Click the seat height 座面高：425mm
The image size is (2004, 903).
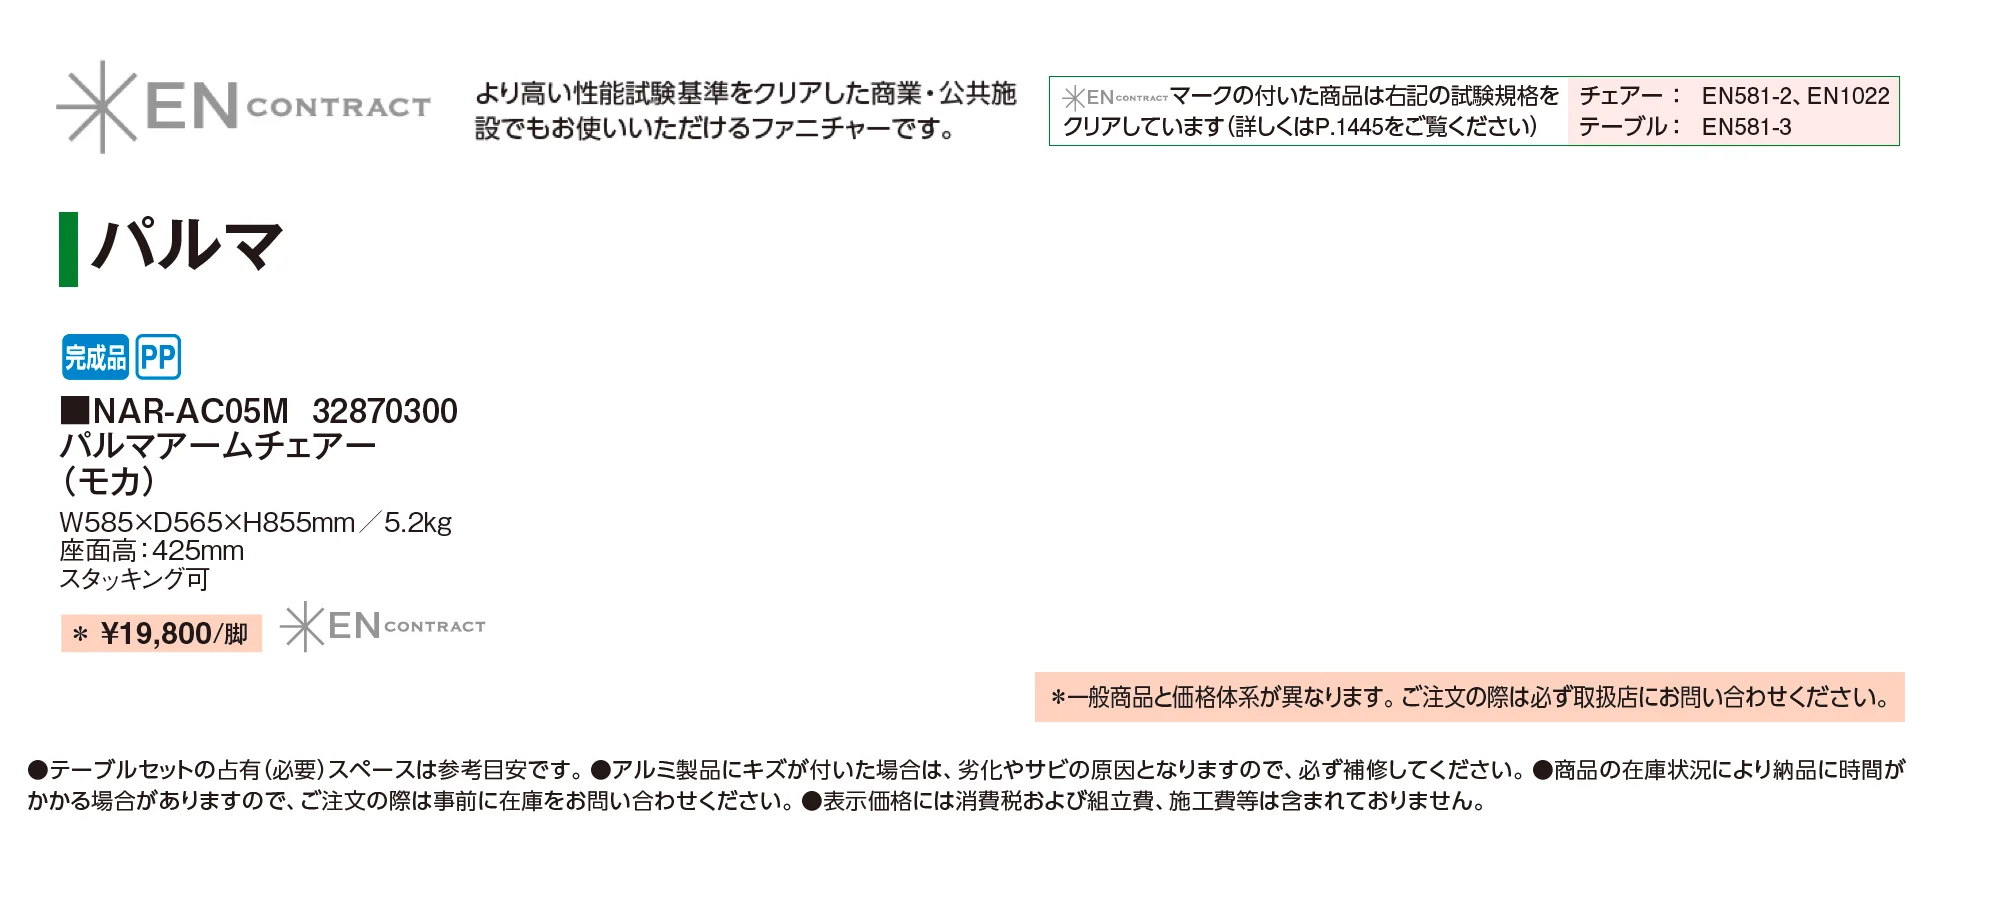[152, 551]
